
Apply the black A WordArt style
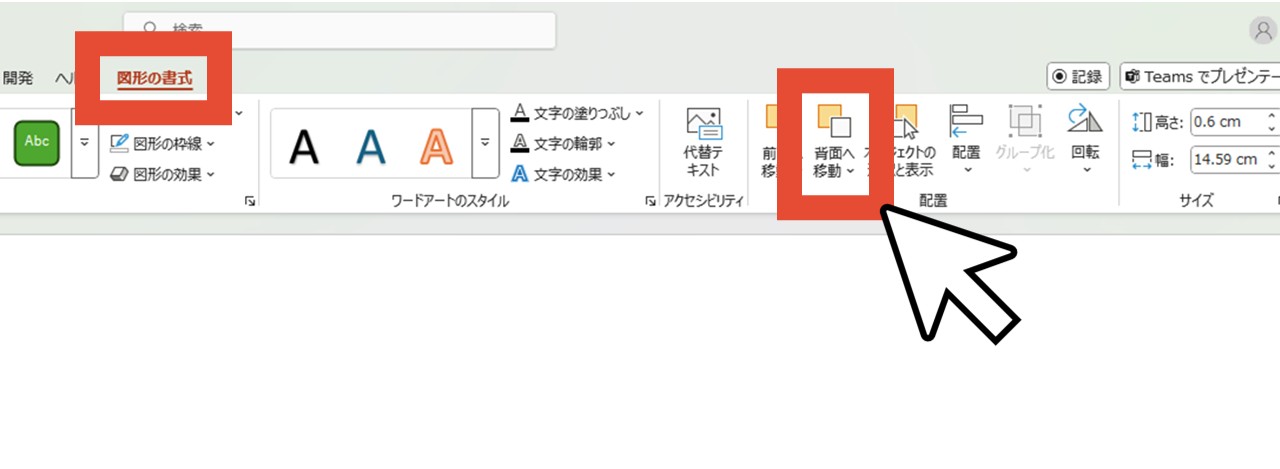[x=304, y=147]
